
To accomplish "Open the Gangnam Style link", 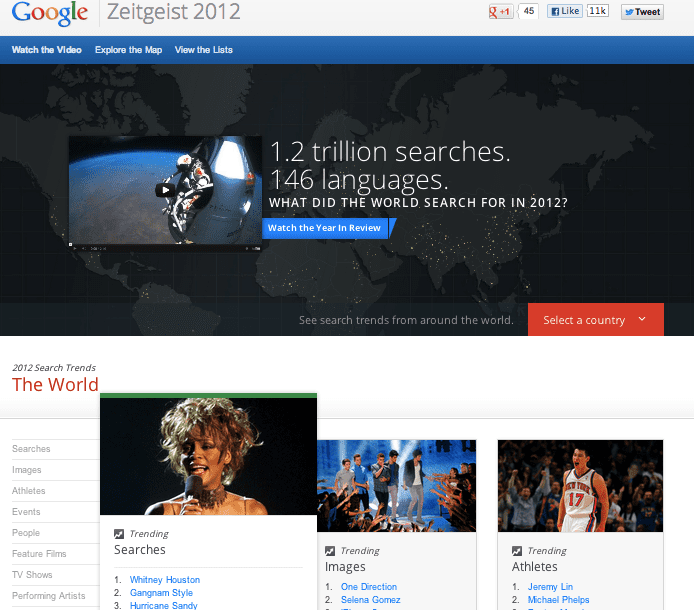I will click(x=161, y=592).
